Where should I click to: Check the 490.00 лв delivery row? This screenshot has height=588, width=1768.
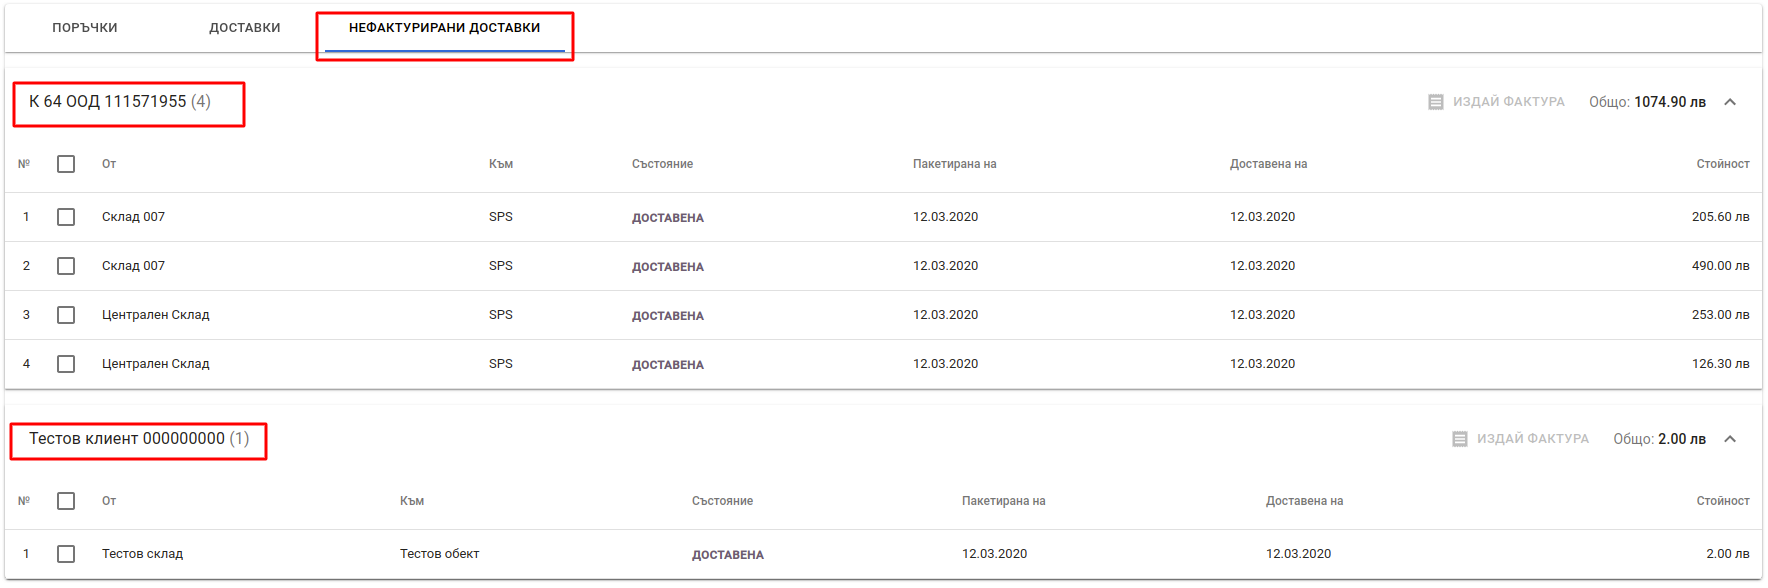[x=66, y=266]
